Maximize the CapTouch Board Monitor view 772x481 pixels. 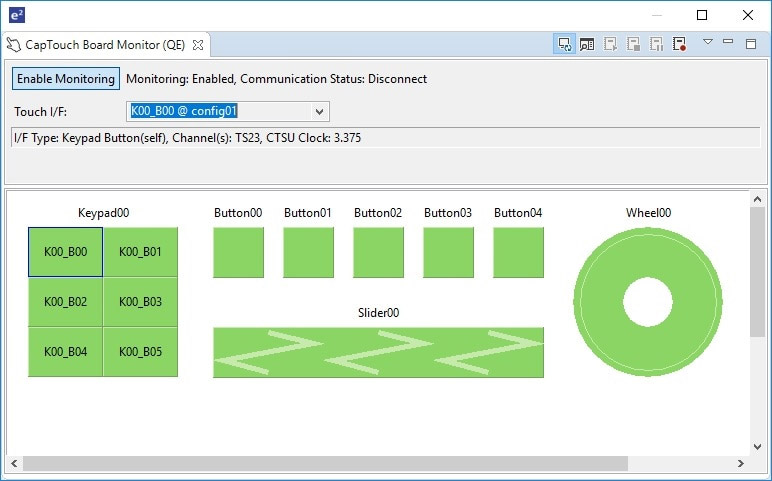point(751,44)
